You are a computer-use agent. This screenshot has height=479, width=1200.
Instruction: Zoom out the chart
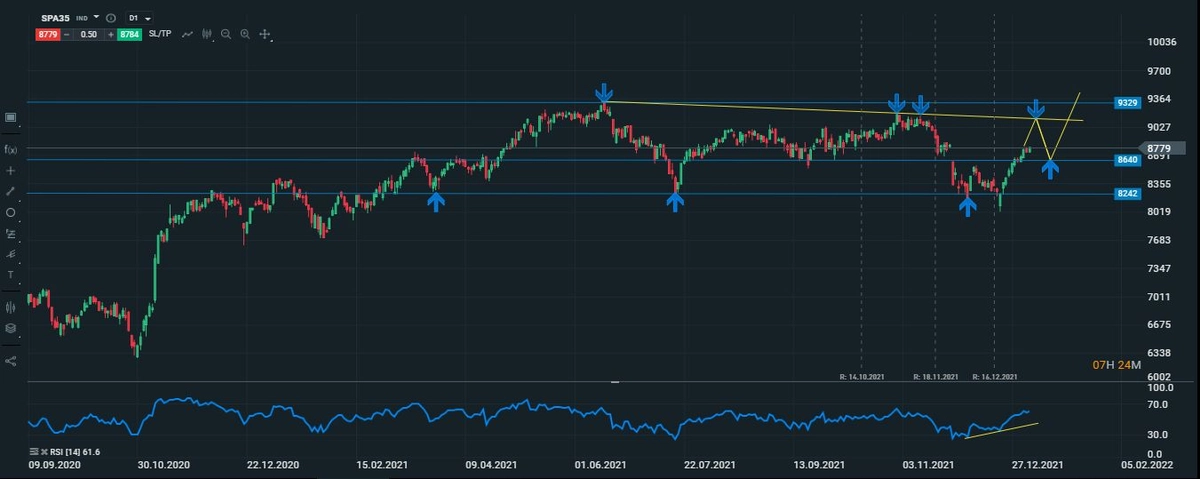coord(227,34)
